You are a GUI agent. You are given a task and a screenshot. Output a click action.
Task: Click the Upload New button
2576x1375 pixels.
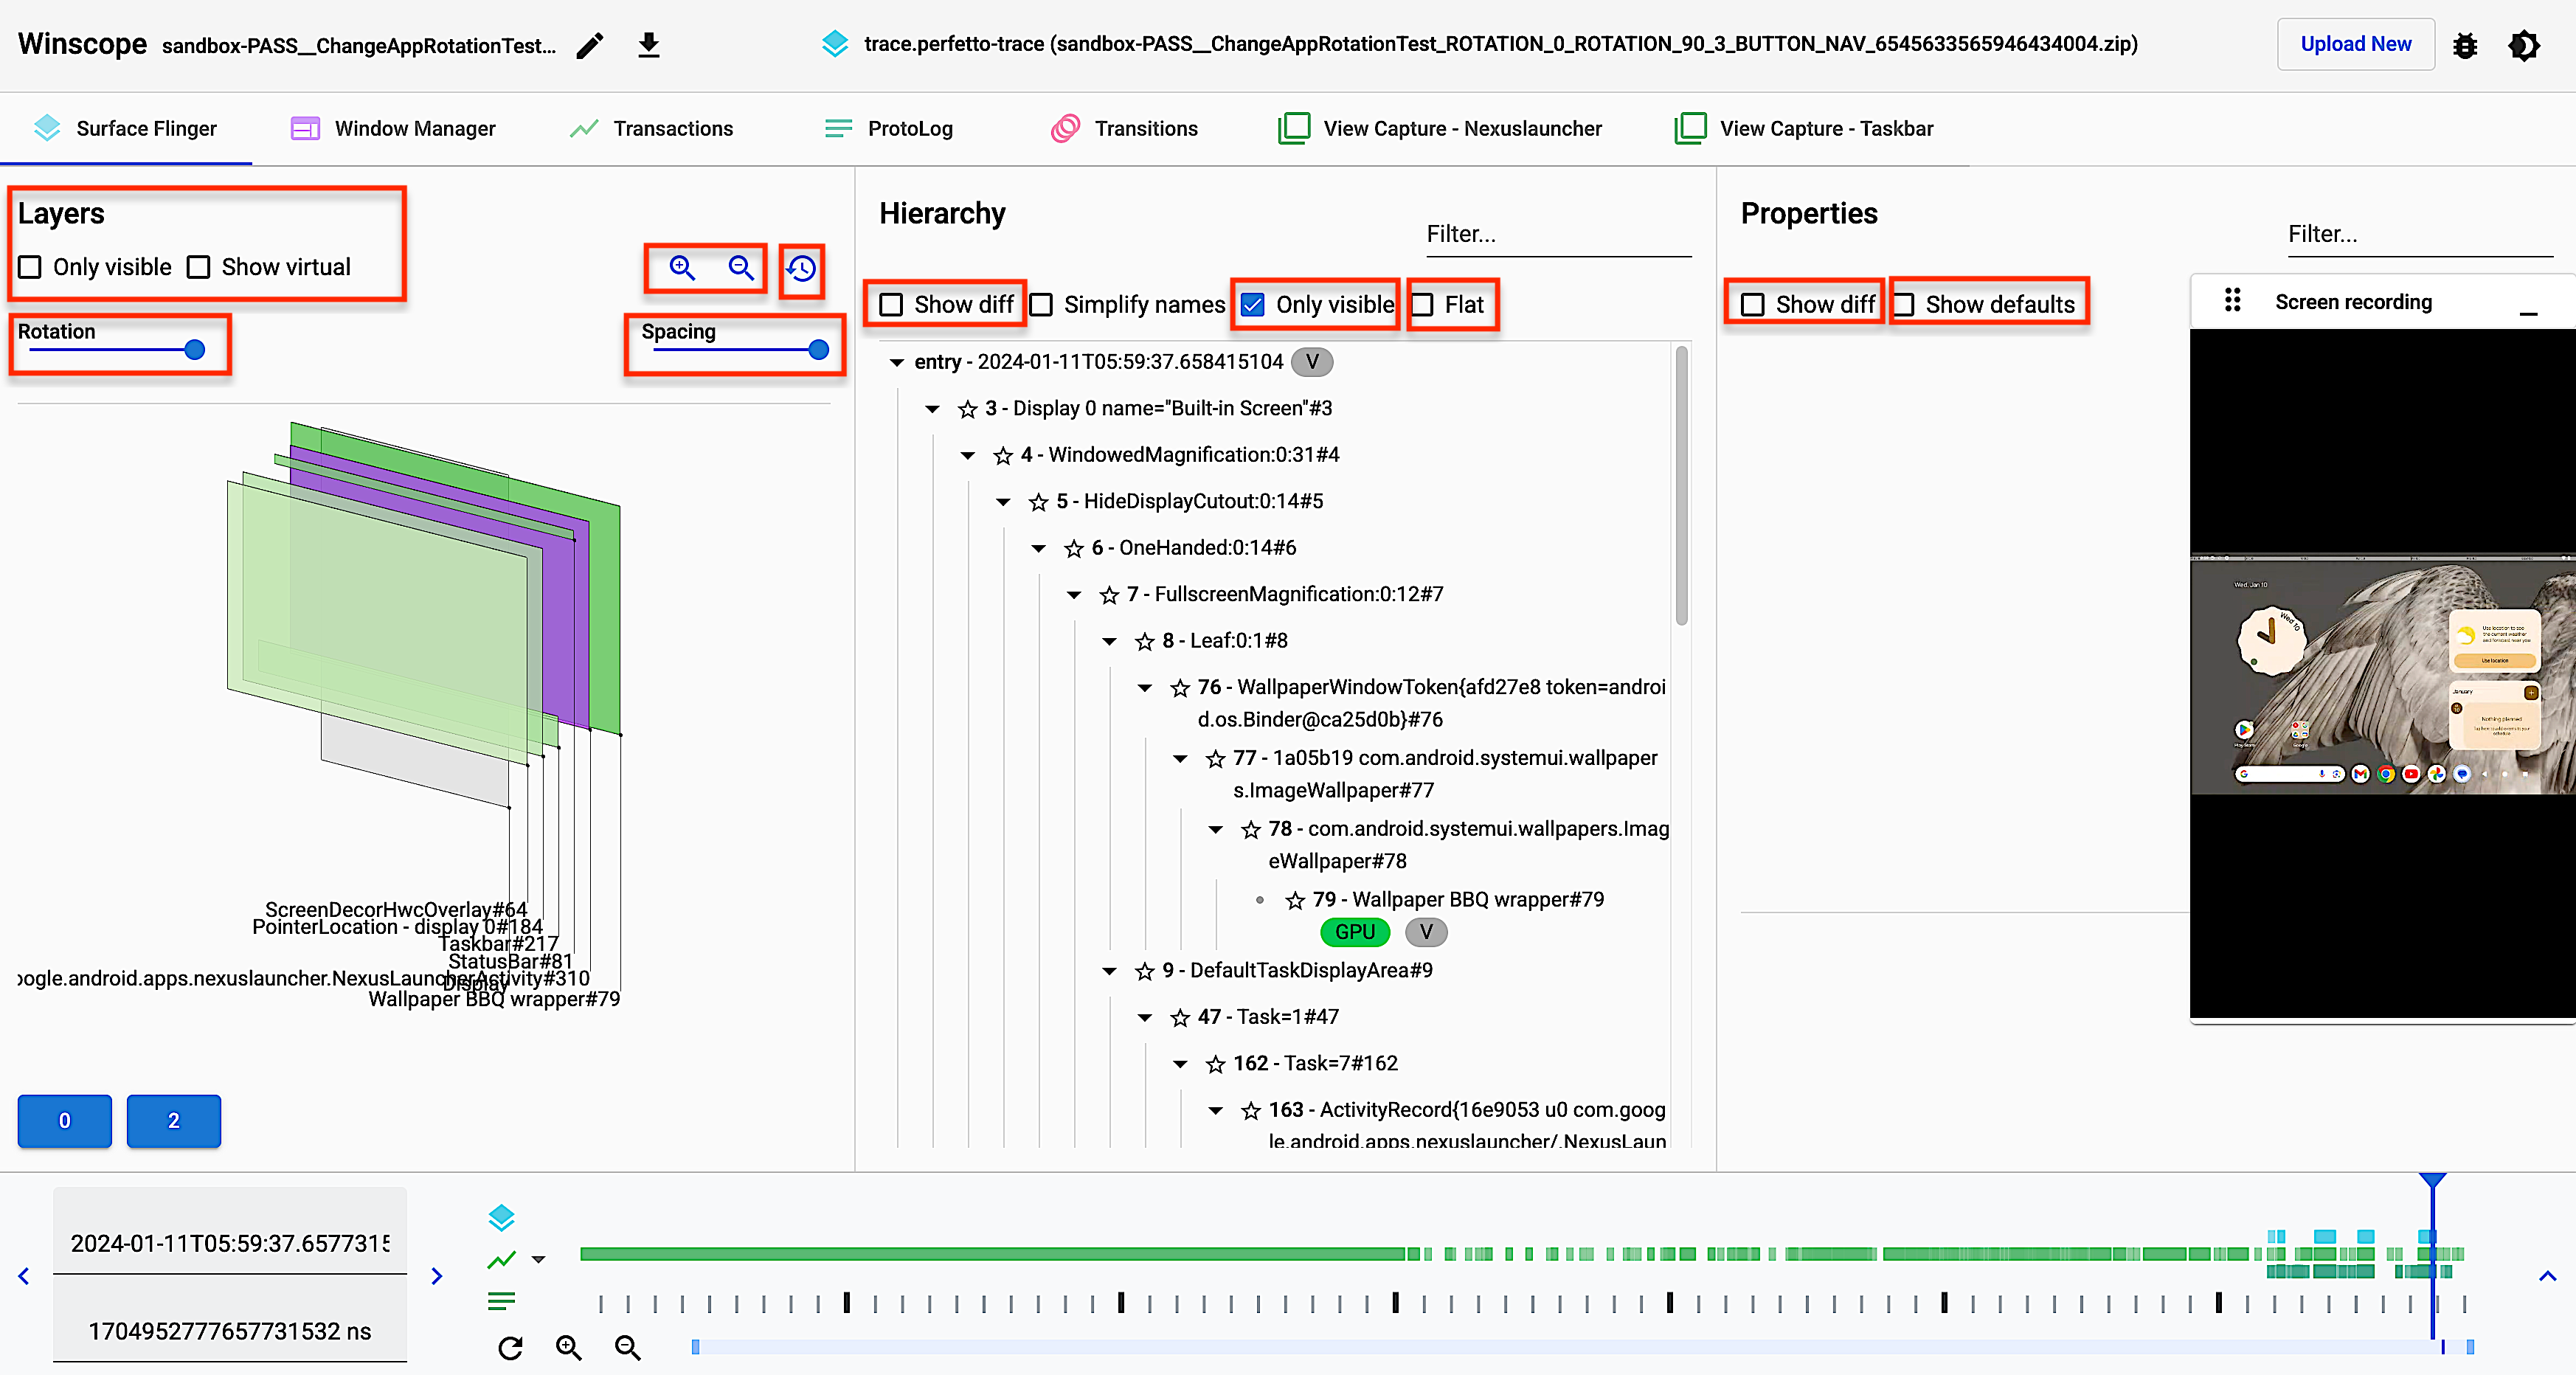(x=2355, y=44)
